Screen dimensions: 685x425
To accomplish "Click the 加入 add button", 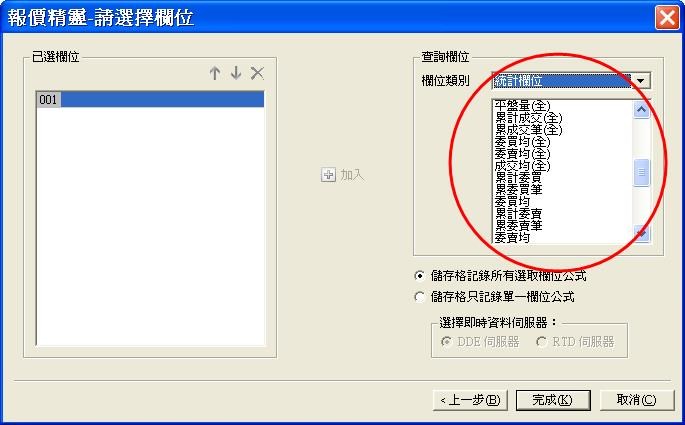I will (343, 175).
